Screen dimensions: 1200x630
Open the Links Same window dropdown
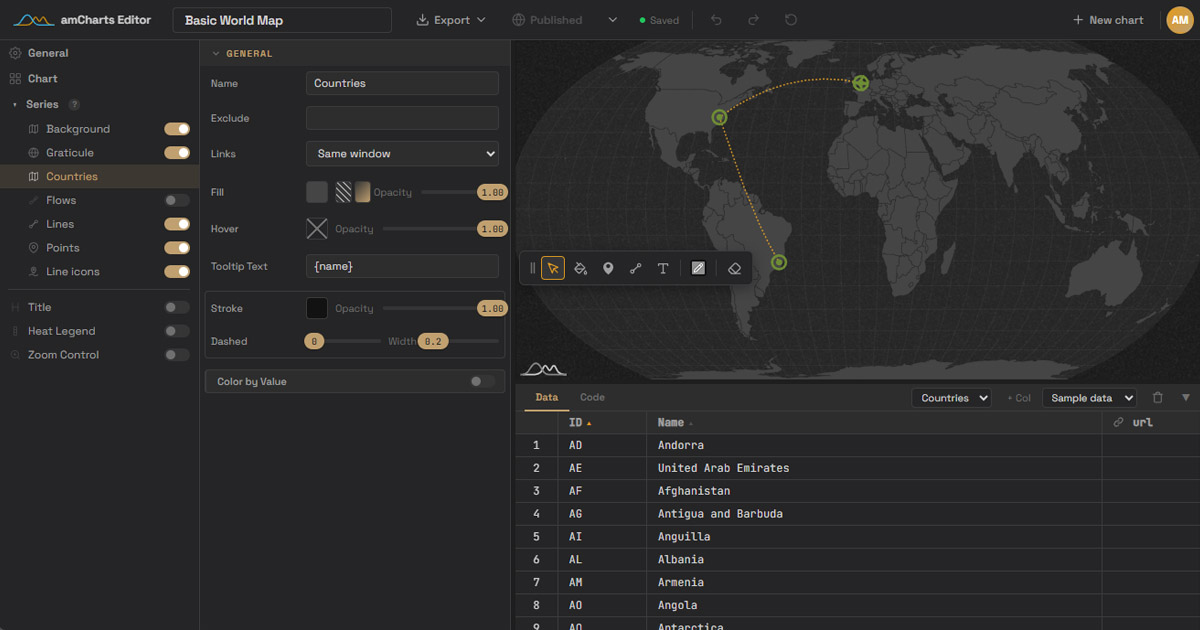402,154
